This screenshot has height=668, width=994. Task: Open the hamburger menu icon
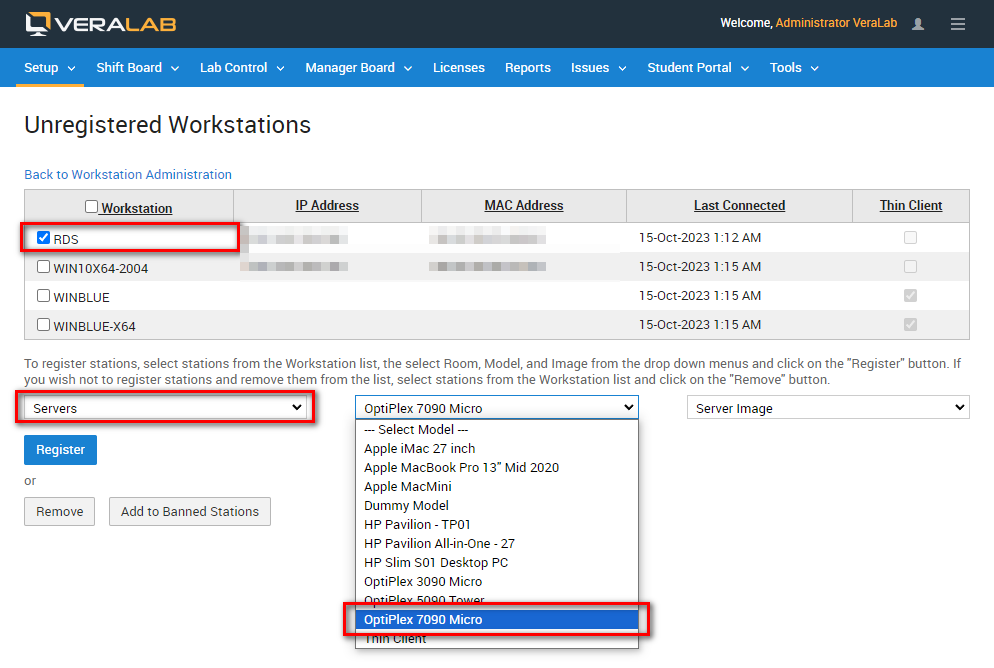pos(957,24)
